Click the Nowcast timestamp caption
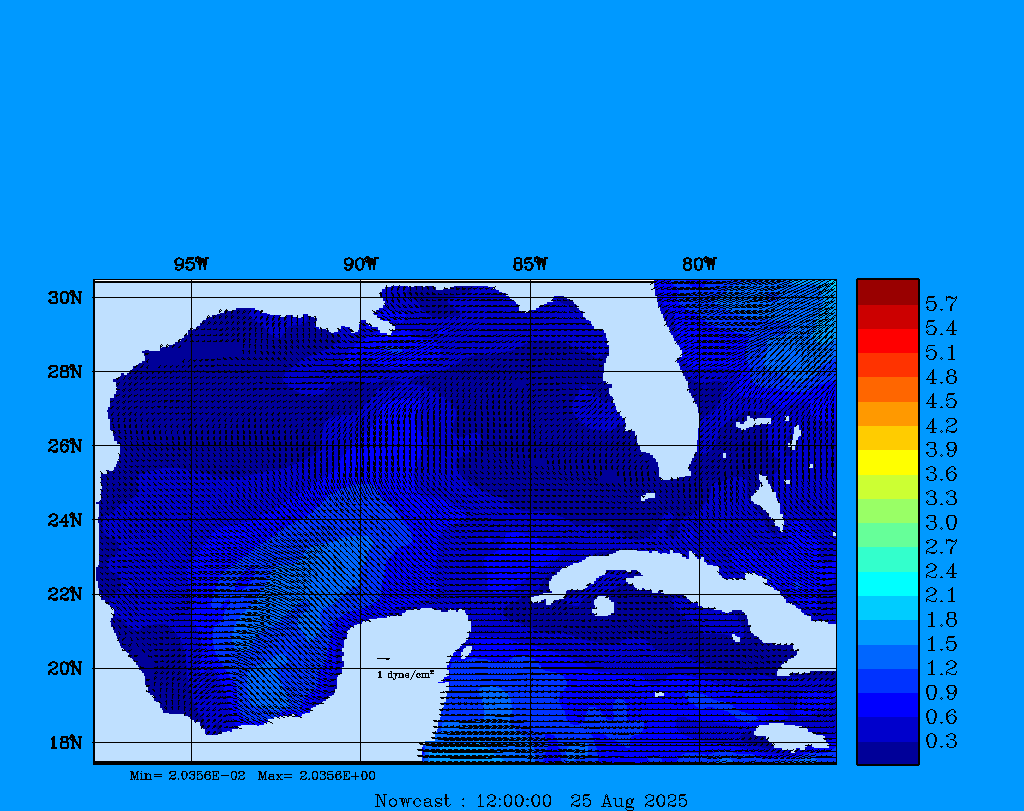 (x=530, y=801)
